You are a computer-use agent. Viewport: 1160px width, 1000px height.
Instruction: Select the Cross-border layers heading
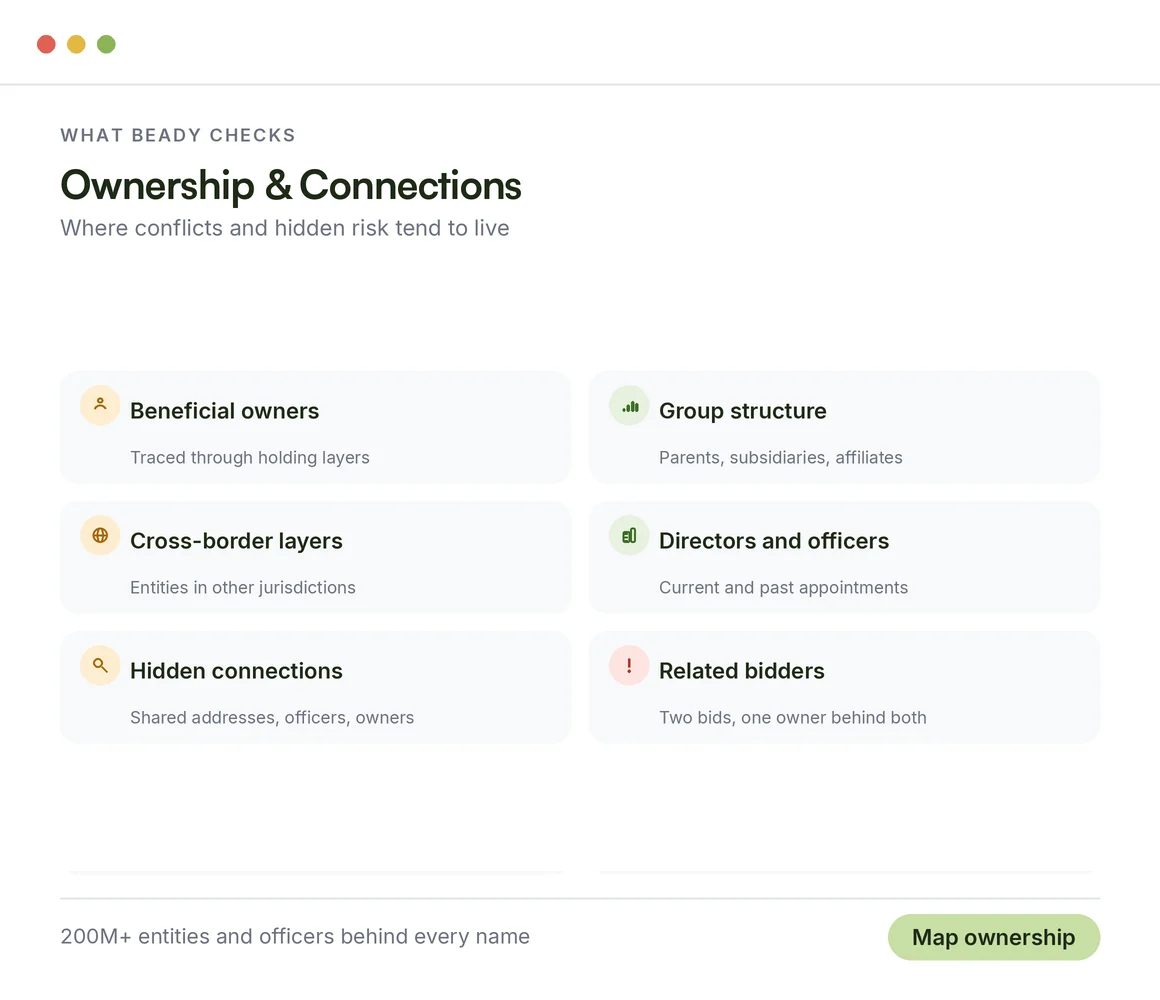pyautogui.click(x=236, y=541)
